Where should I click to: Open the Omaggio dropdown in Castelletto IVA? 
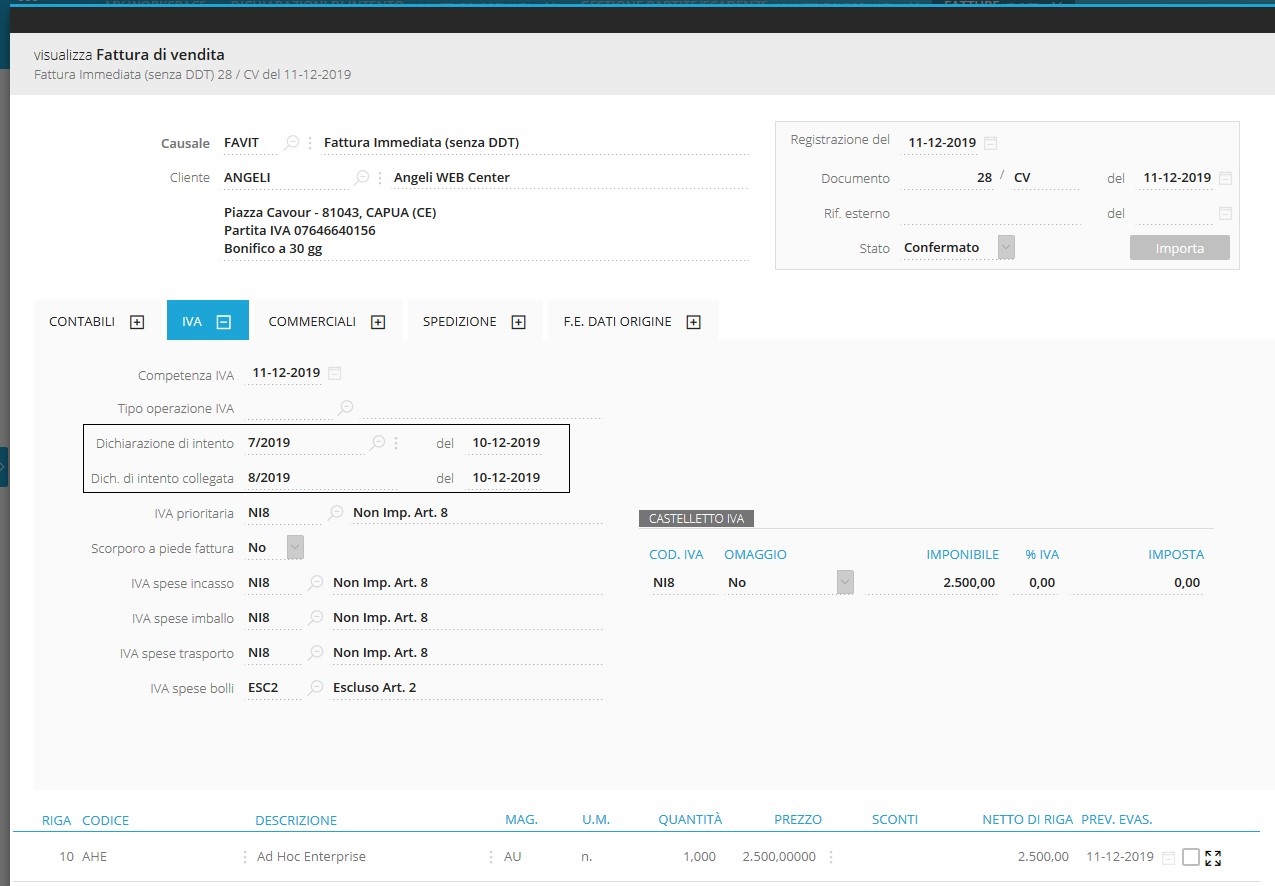(845, 583)
